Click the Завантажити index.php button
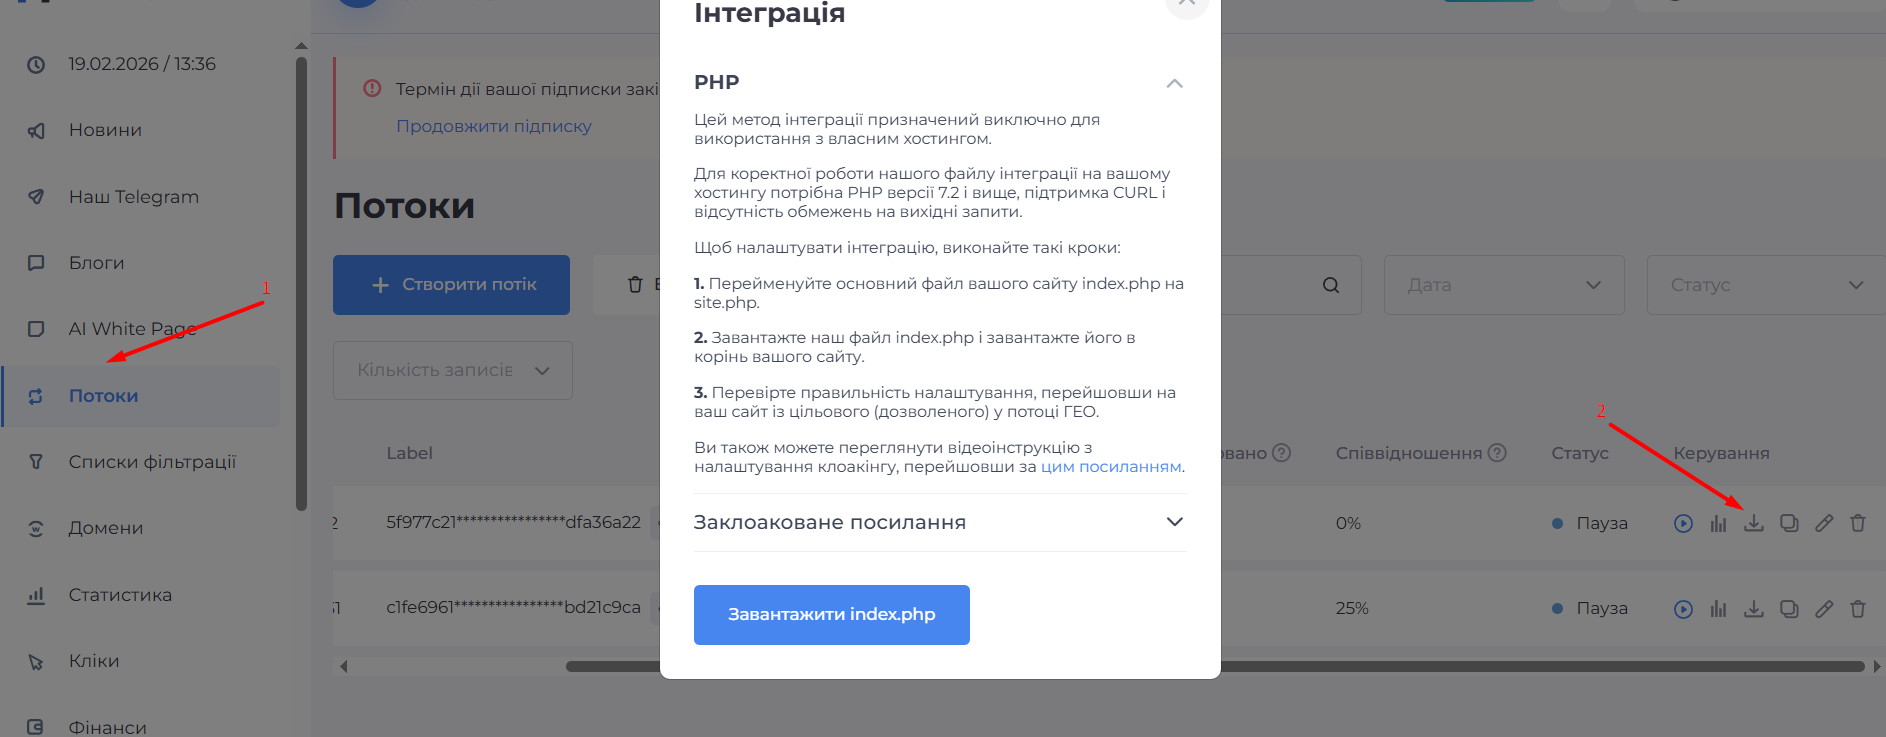 click(x=831, y=614)
